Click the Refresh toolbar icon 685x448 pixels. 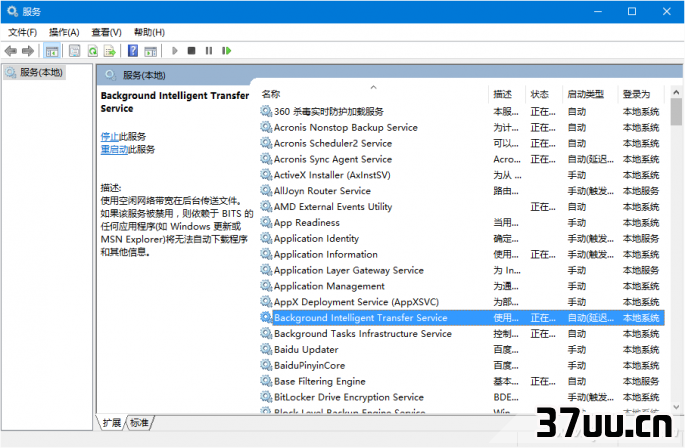[x=93, y=51]
